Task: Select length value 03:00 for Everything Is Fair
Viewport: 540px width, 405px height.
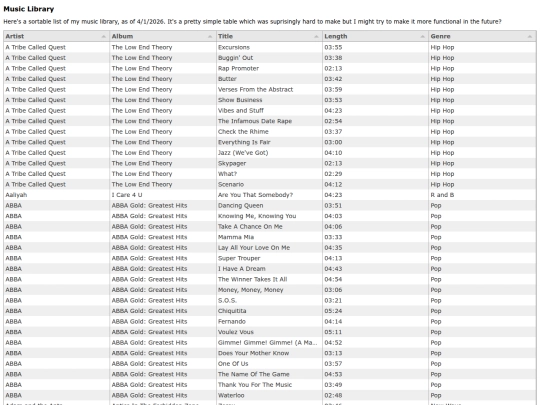Action: click(375, 142)
